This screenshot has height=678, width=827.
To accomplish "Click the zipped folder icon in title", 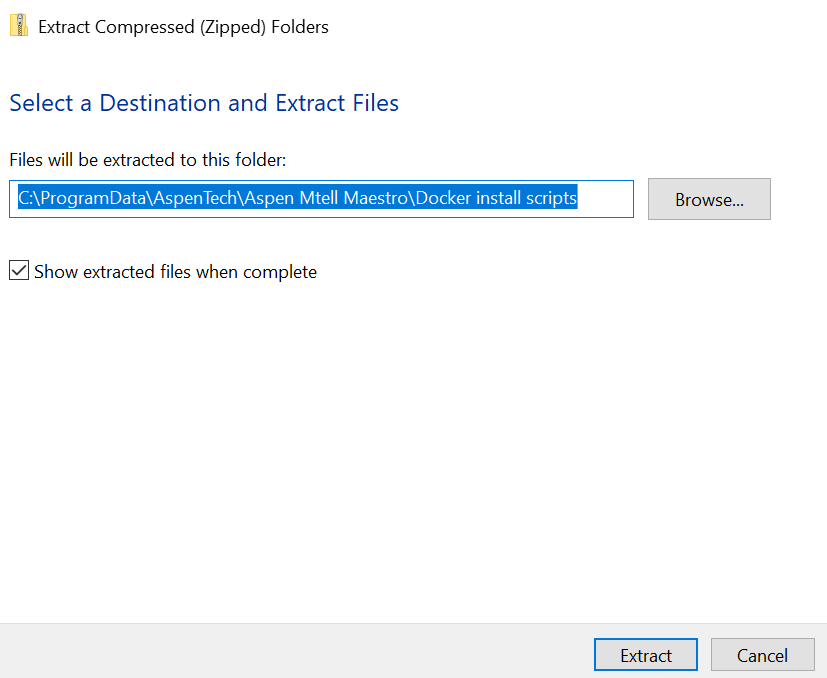I will click(18, 27).
